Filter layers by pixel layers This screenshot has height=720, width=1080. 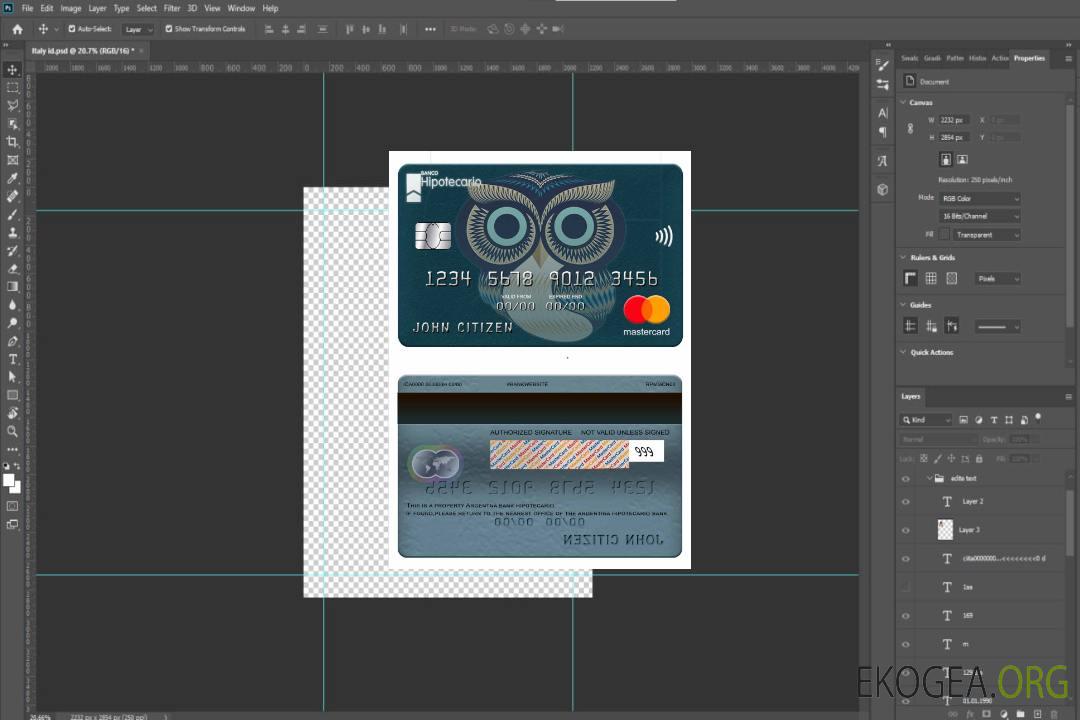[963, 420]
